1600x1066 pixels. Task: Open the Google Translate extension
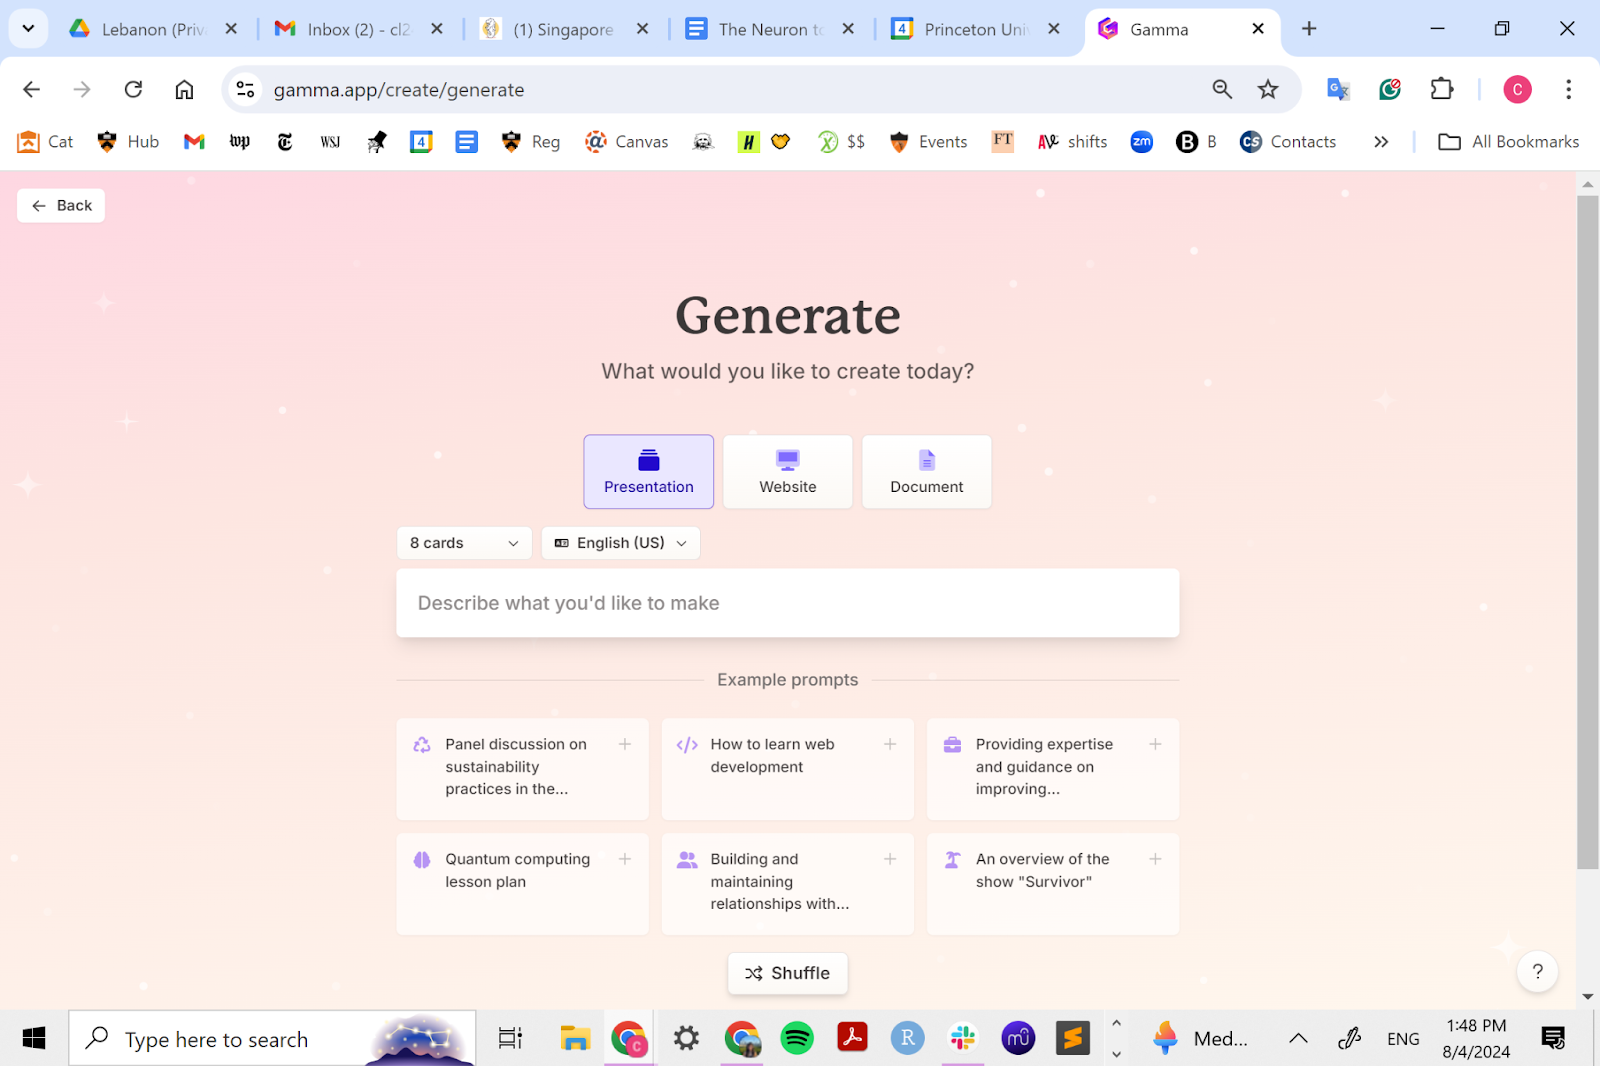coord(1338,89)
